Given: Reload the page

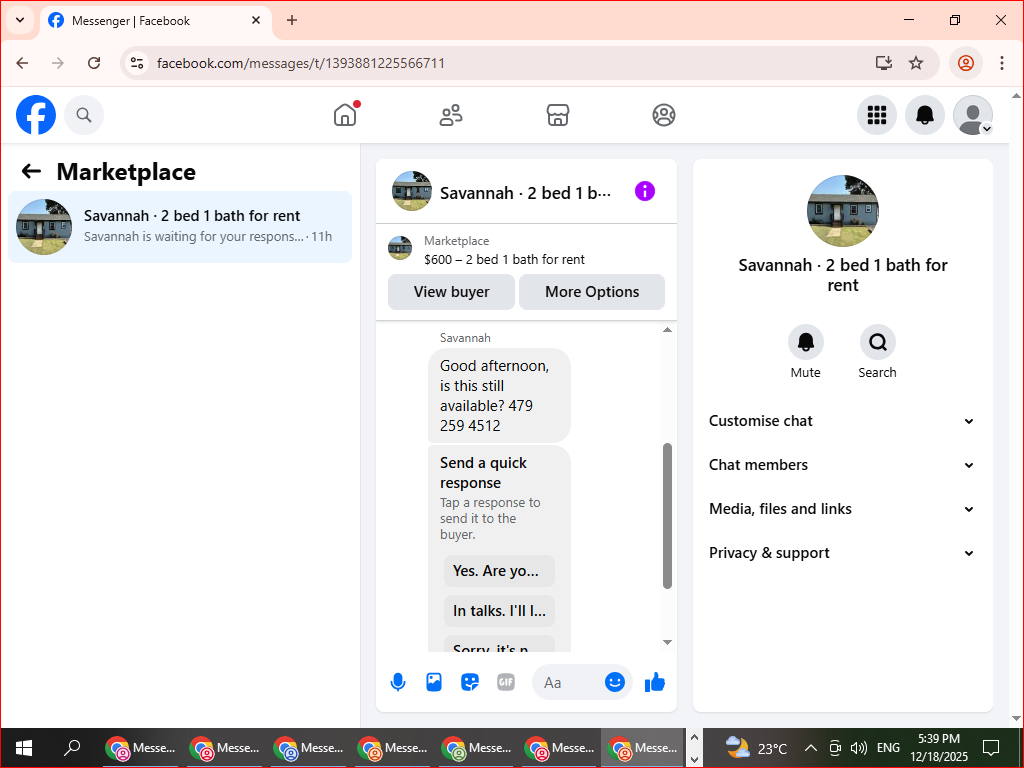Looking at the screenshot, I should pyautogui.click(x=94, y=63).
